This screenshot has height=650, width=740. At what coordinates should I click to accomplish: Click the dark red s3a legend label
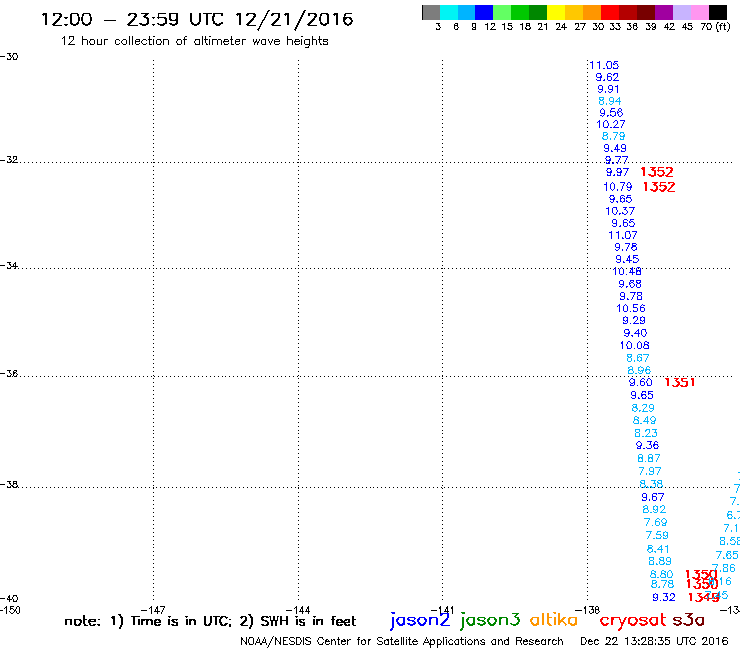[x=688, y=620]
